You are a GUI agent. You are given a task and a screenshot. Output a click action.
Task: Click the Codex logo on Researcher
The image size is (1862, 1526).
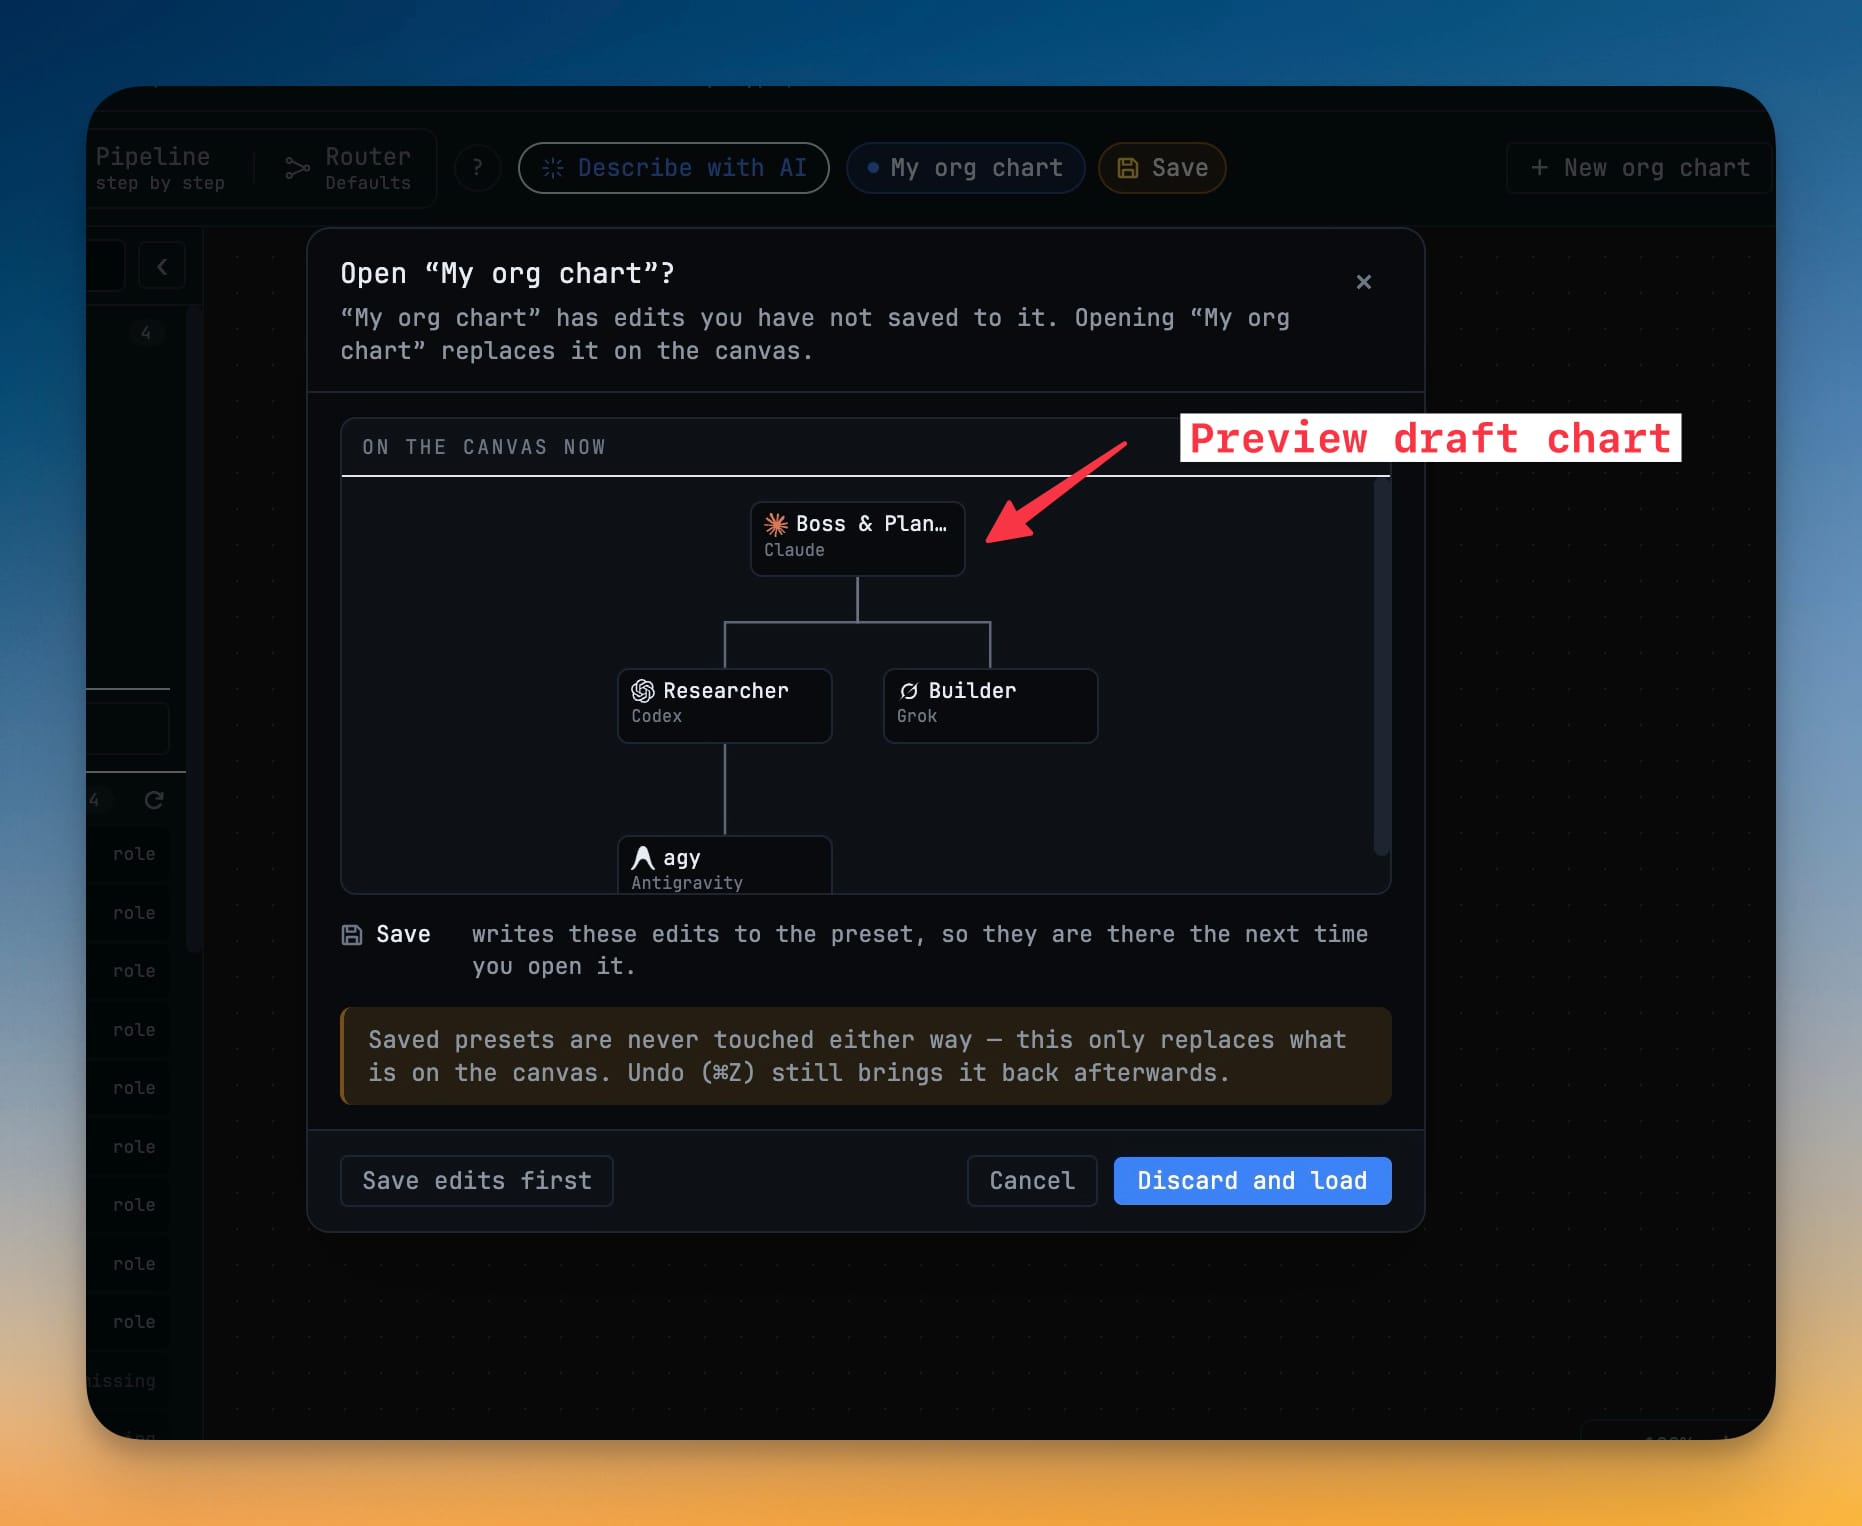[643, 691]
